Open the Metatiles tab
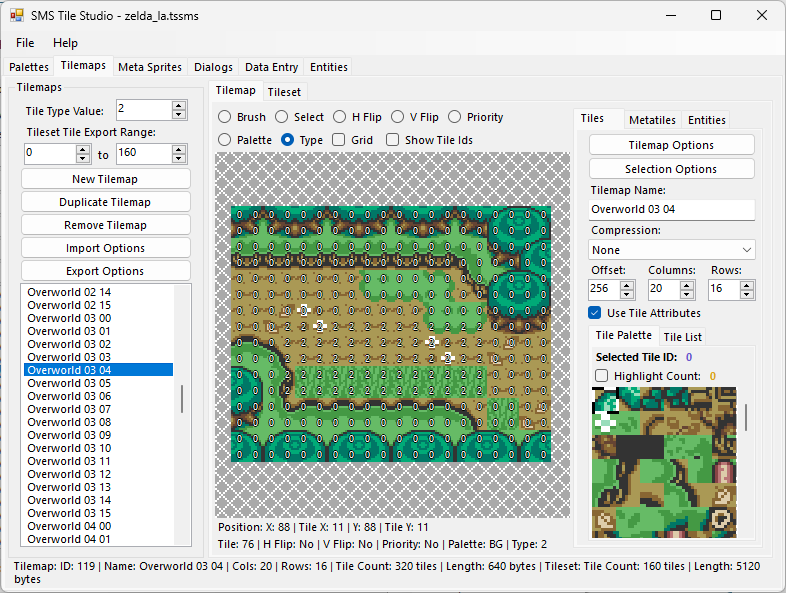 (x=652, y=120)
